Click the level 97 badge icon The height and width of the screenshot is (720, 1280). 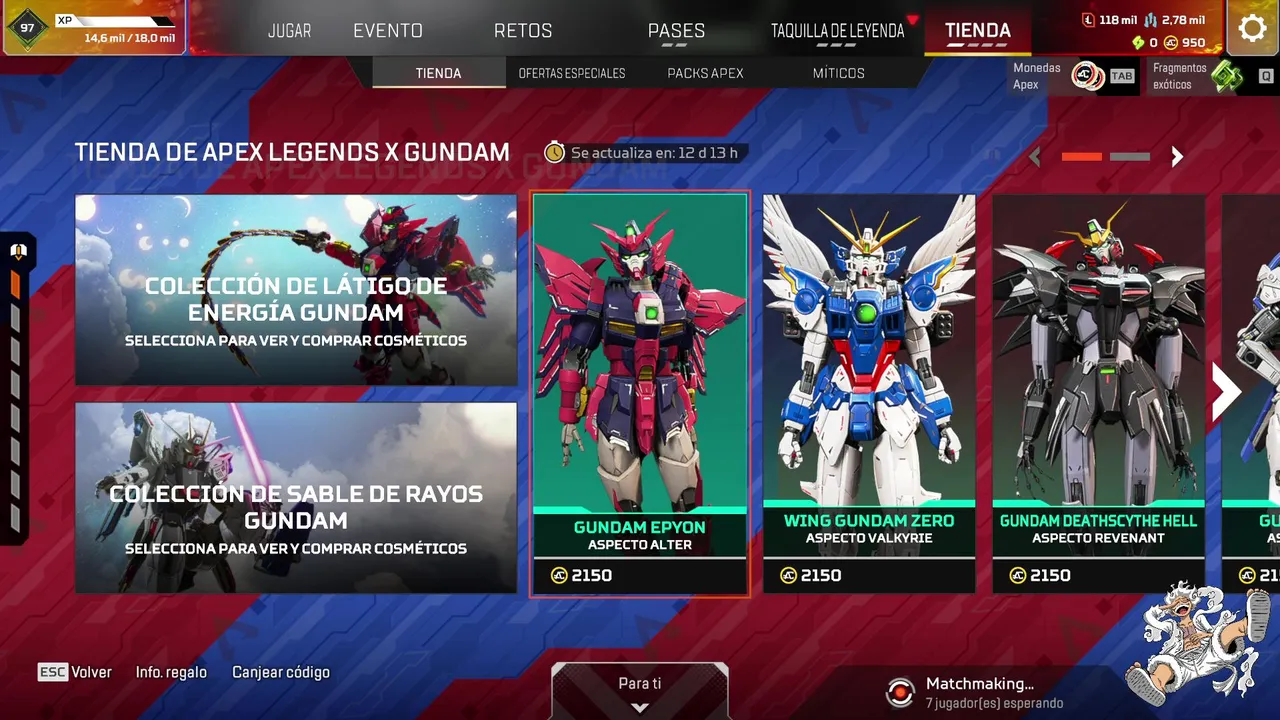click(x=27, y=28)
